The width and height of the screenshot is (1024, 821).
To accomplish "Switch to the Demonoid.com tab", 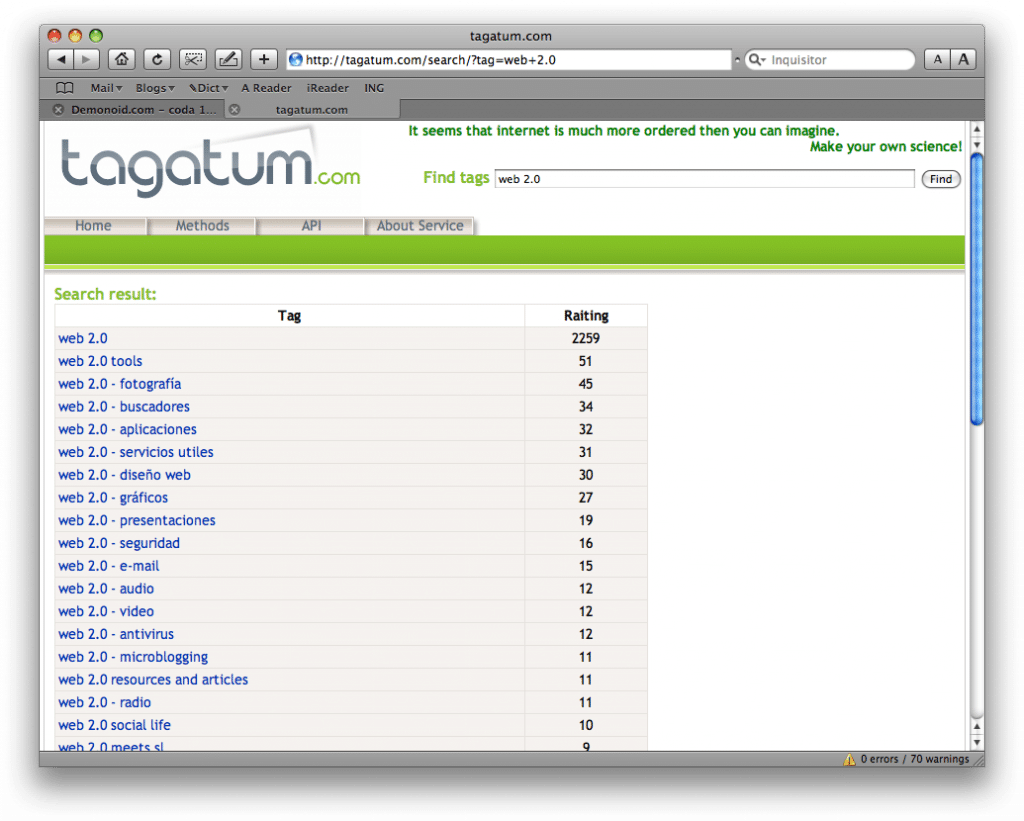I will pyautogui.click(x=143, y=110).
